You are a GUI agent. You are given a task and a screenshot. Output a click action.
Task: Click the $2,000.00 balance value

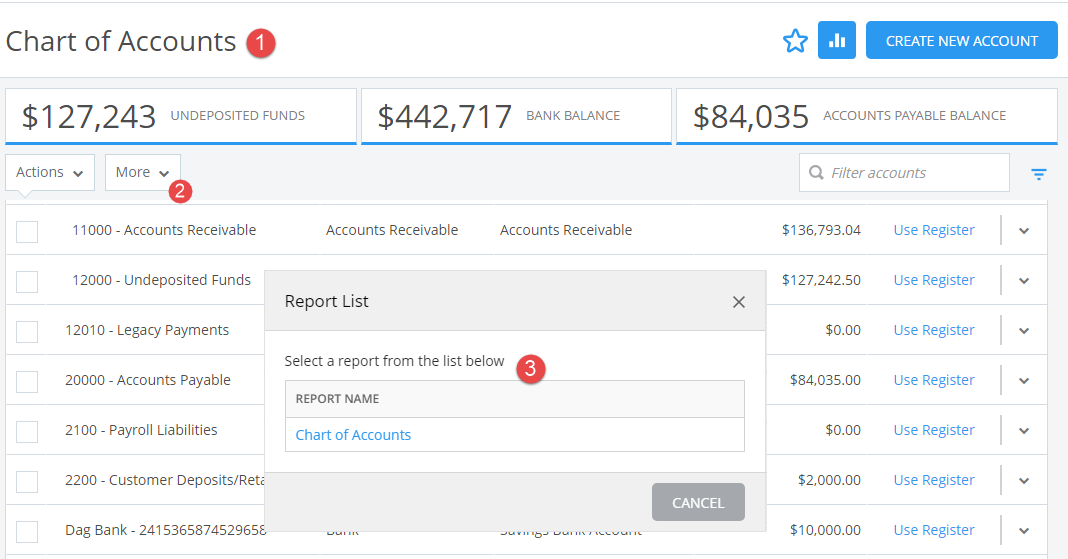(x=829, y=480)
